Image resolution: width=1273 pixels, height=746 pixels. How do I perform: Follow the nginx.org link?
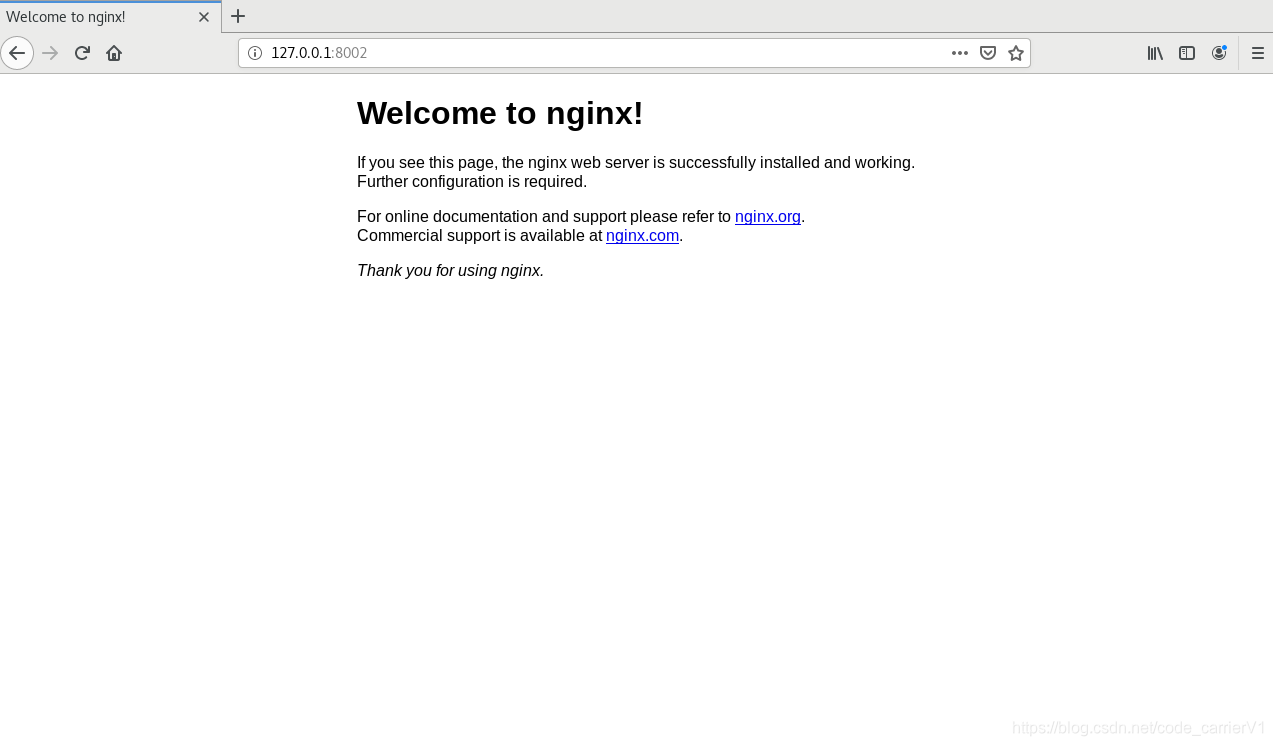[x=768, y=216]
